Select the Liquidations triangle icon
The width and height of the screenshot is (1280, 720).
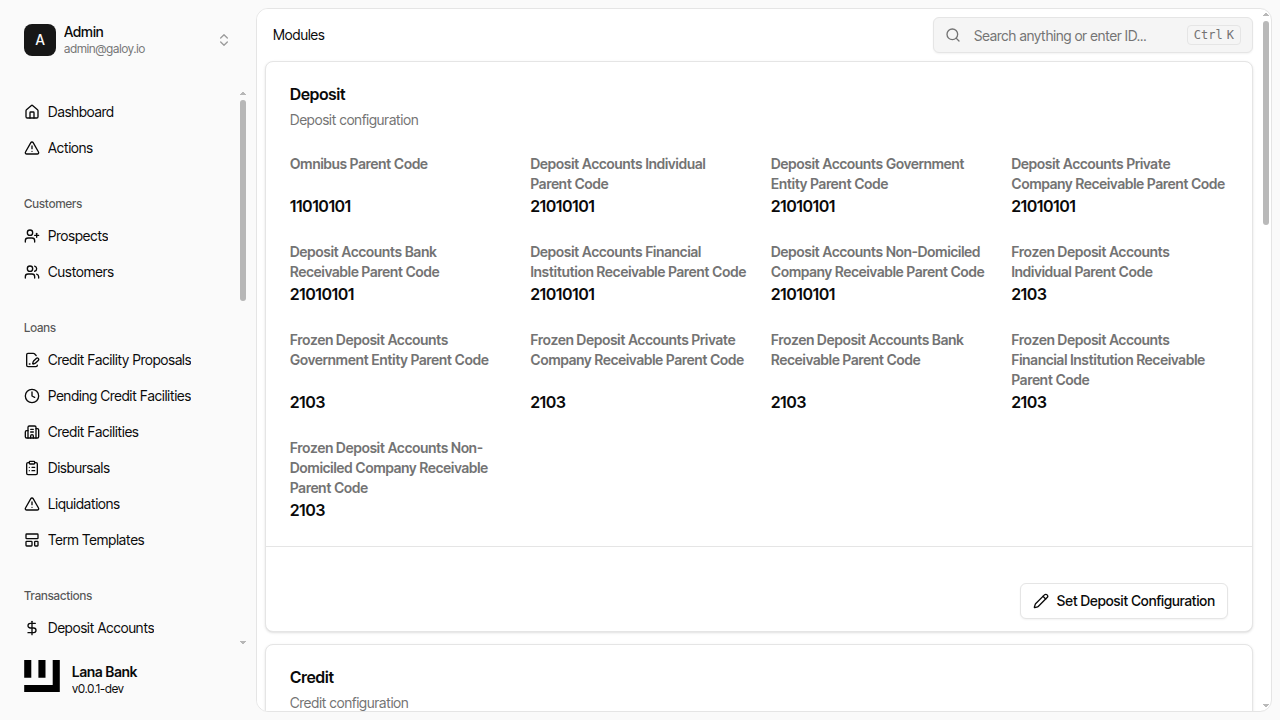(31, 503)
